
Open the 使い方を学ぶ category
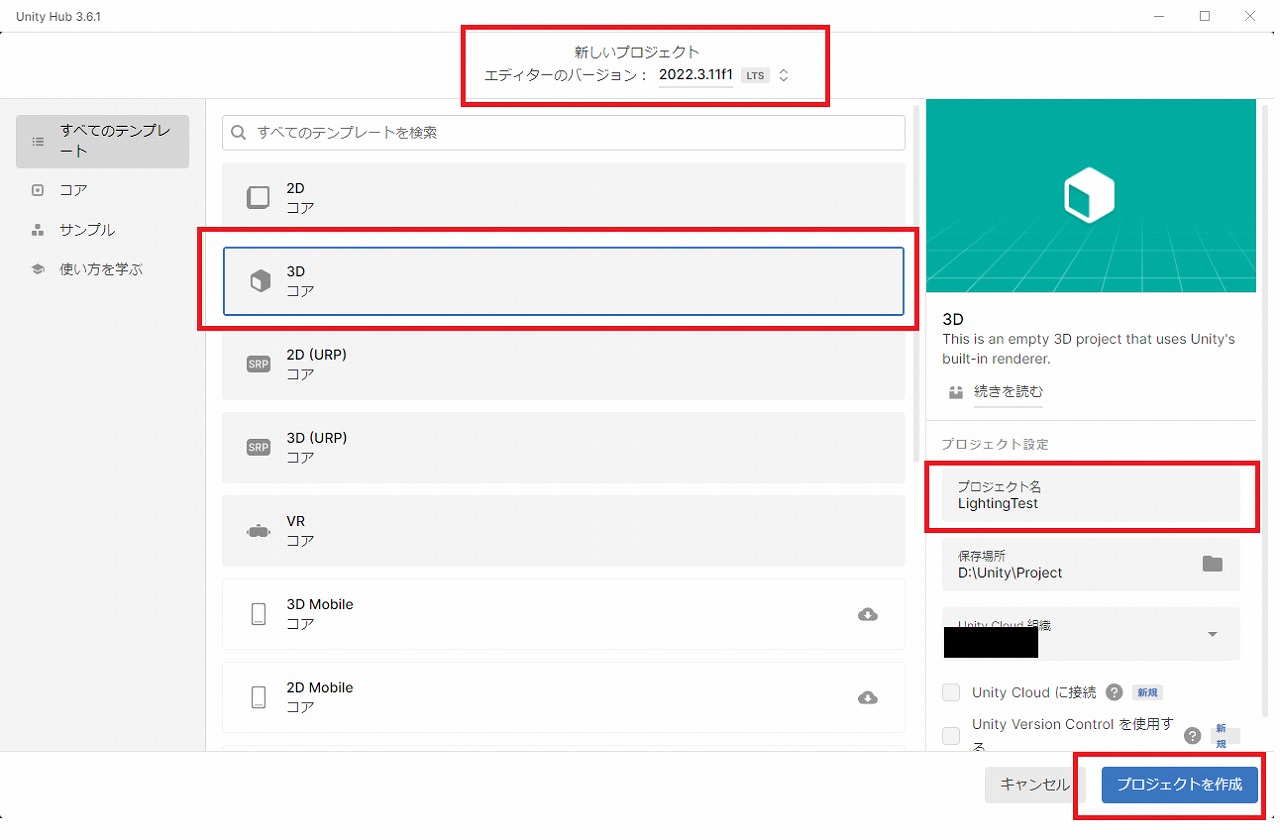tap(102, 269)
